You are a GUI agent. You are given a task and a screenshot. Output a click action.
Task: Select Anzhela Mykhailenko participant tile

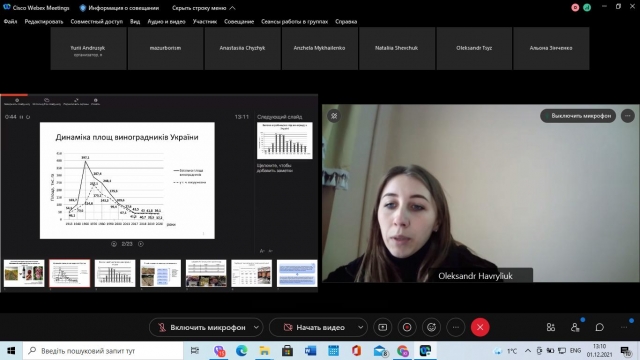pos(320,49)
